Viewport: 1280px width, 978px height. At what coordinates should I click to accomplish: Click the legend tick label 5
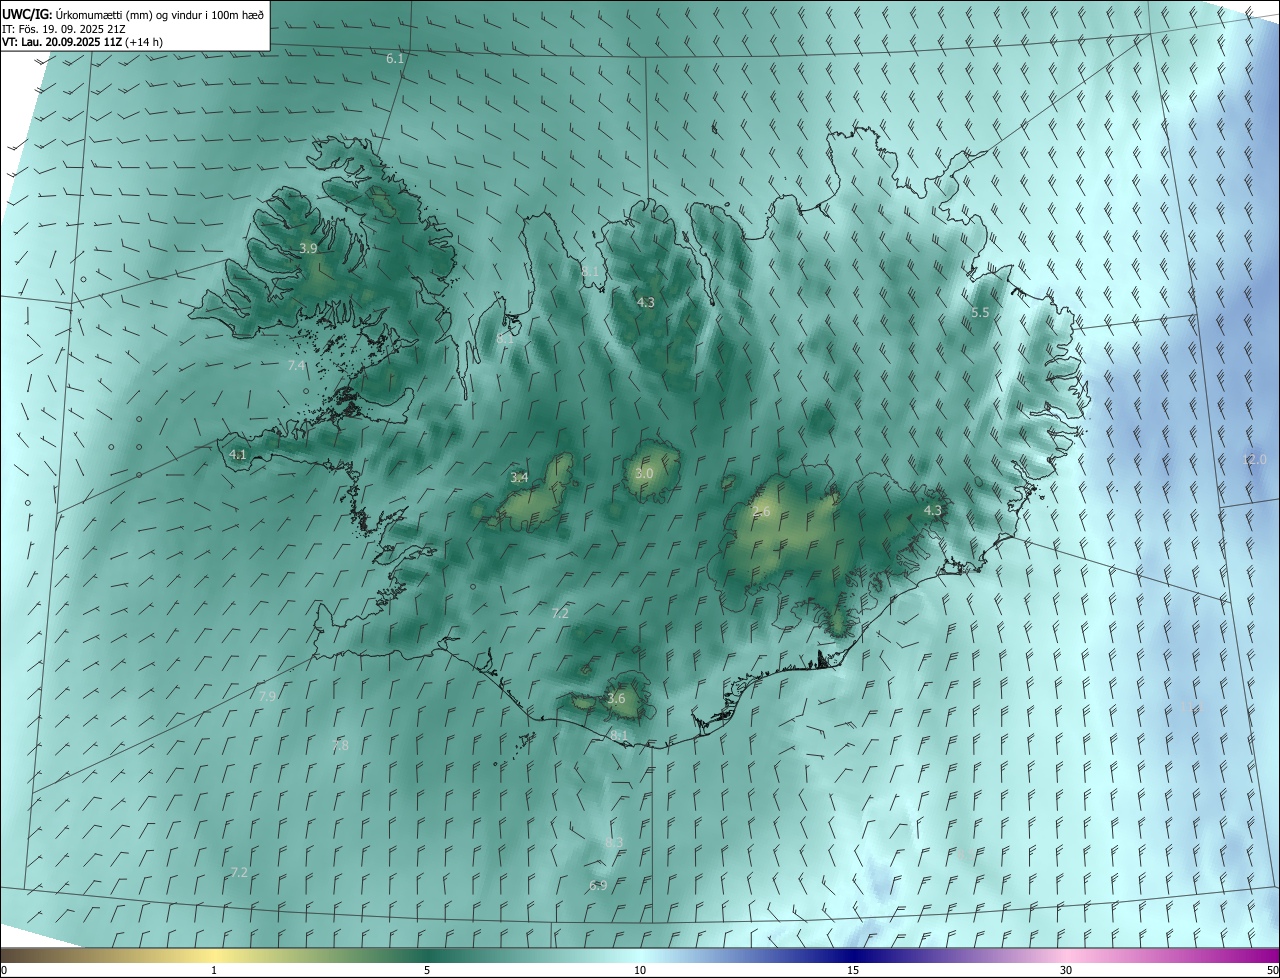pyautogui.click(x=427, y=971)
